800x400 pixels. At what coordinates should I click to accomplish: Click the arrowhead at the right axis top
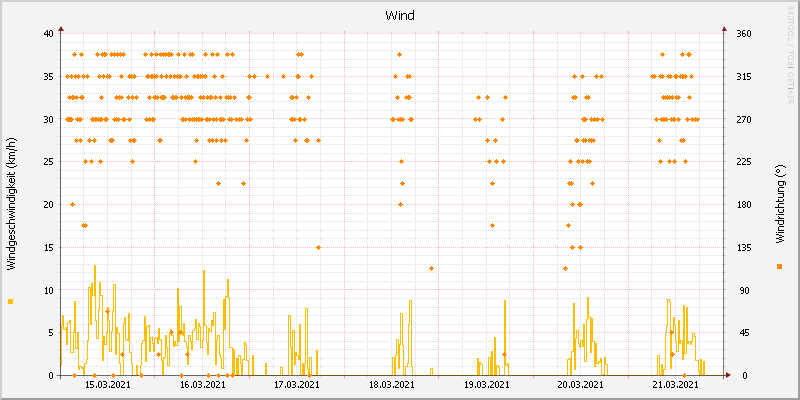tap(723, 29)
